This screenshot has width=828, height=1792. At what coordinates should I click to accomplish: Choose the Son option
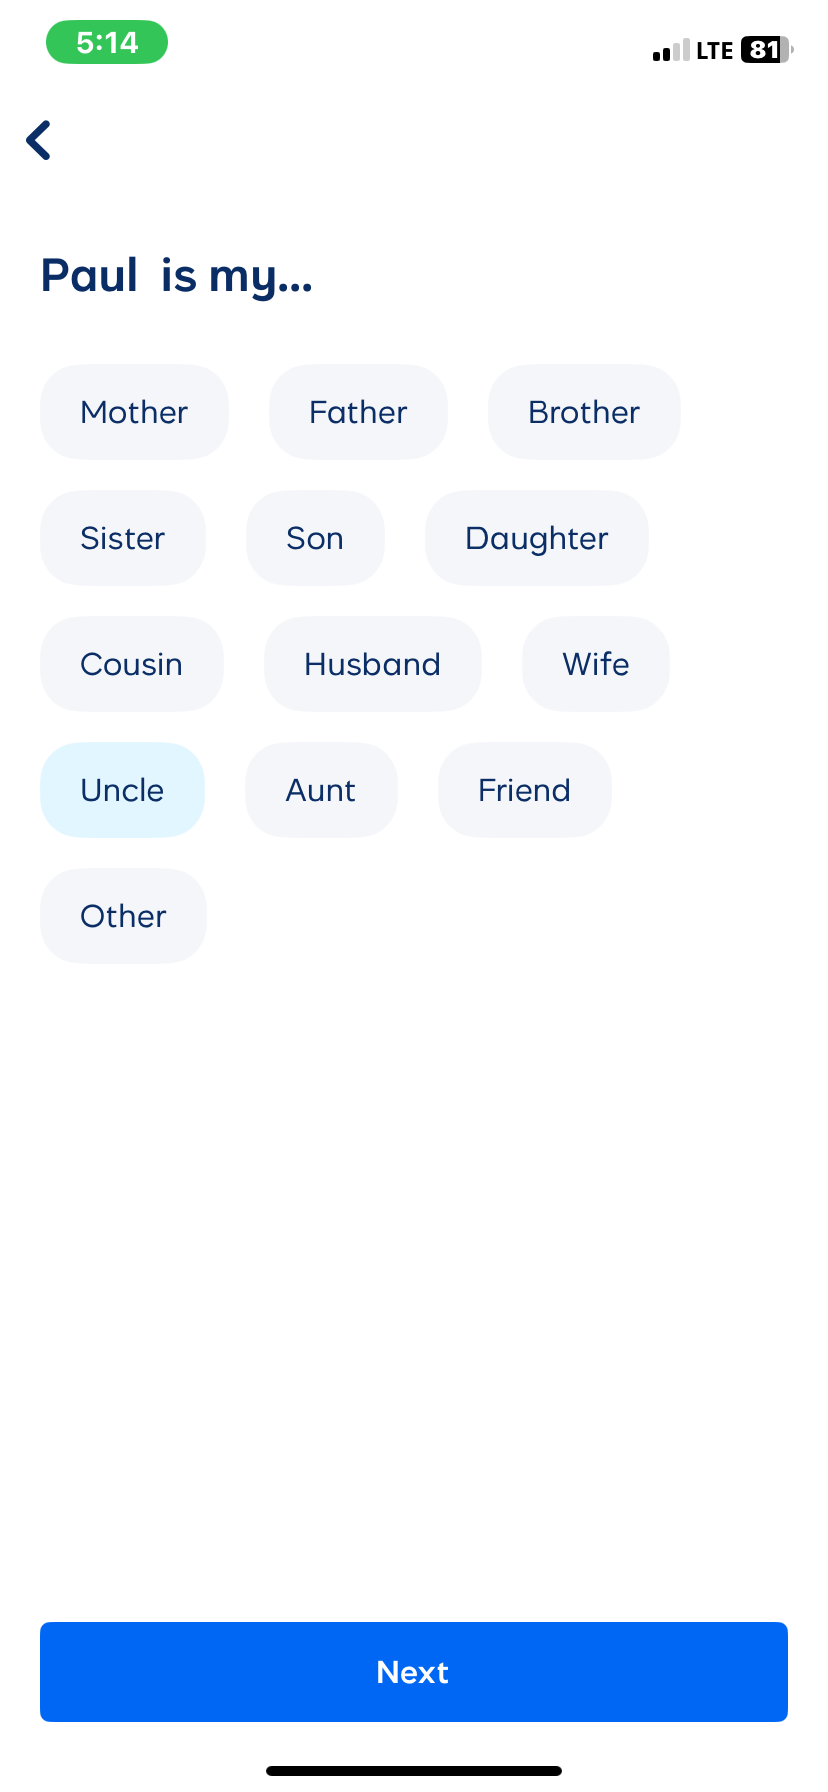click(315, 538)
